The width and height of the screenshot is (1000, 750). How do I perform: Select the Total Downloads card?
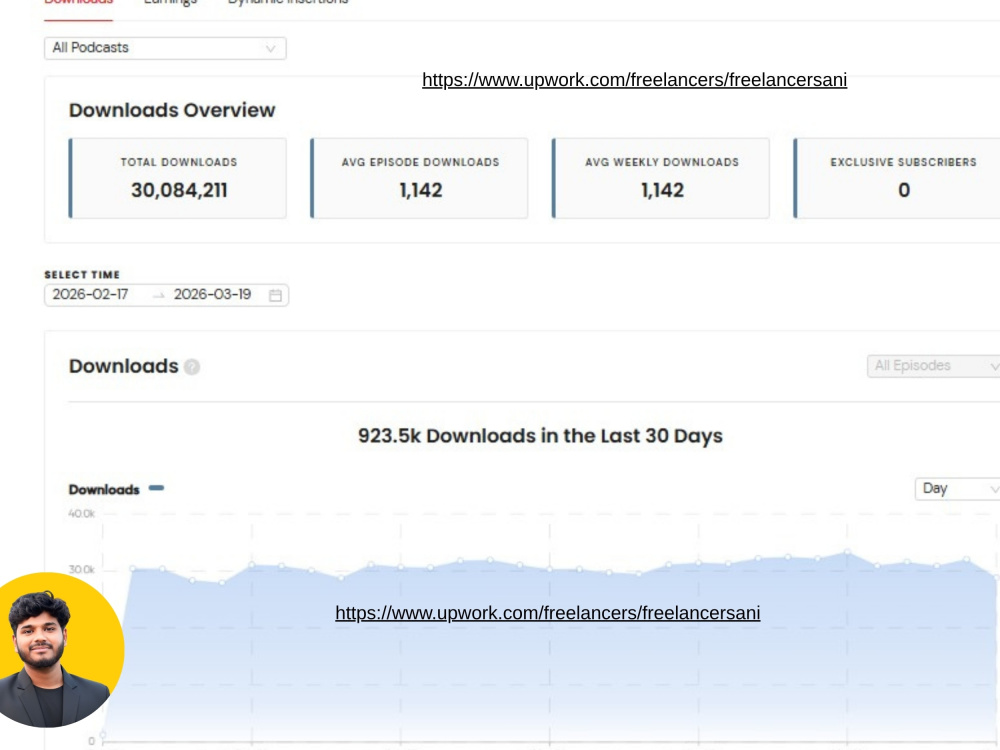[178, 179]
